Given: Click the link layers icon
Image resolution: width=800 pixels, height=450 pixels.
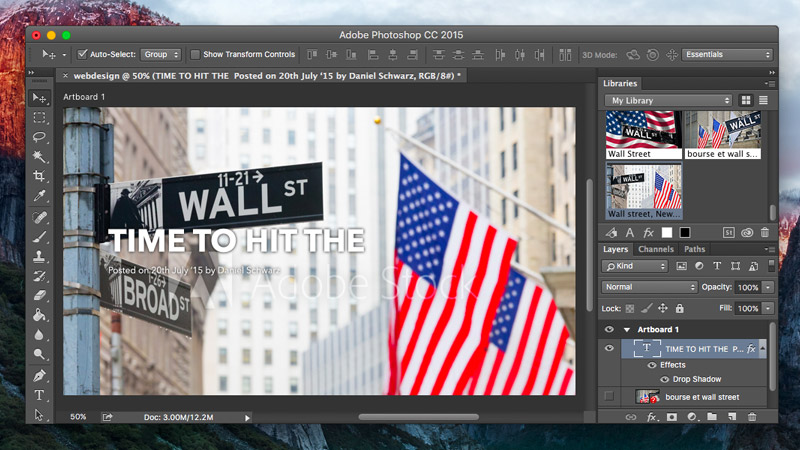Looking at the screenshot, I should click(x=631, y=417).
